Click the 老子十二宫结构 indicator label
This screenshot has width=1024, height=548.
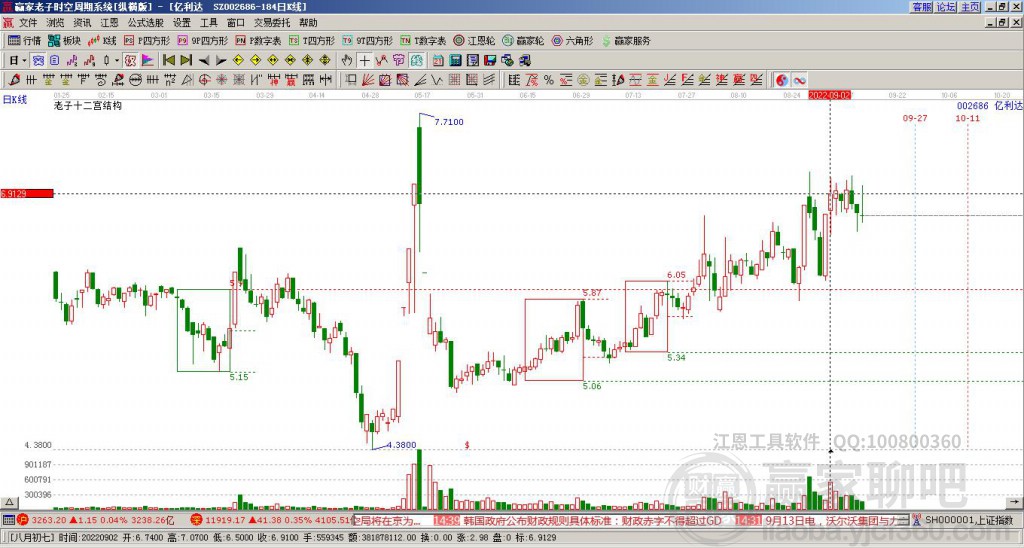click(88, 105)
